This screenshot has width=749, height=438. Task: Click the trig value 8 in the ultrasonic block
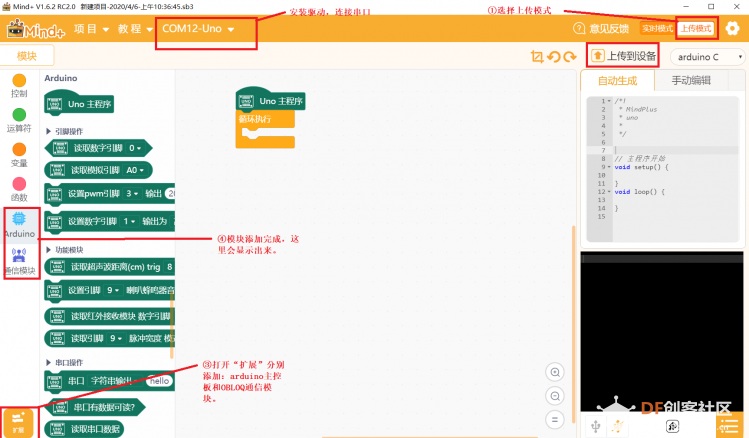coord(169,267)
